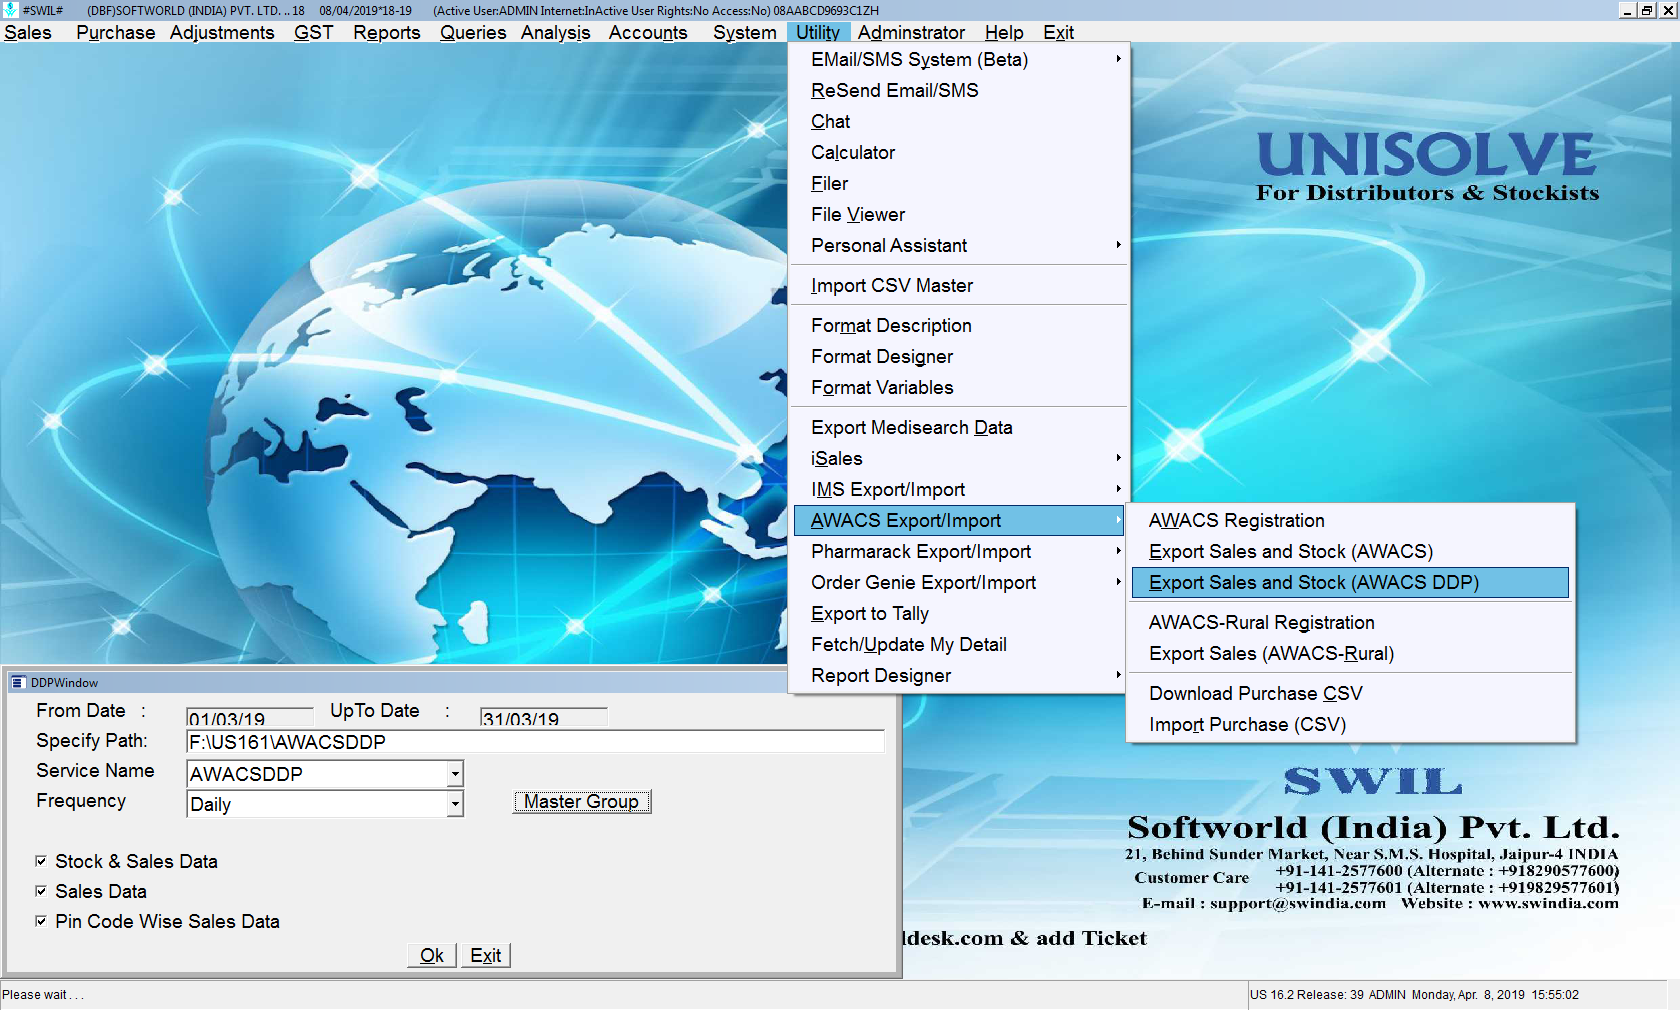This screenshot has height=1010, width=1680.
Task: Open the Frequency dropdown arrow
Action: tap(455, 804)
